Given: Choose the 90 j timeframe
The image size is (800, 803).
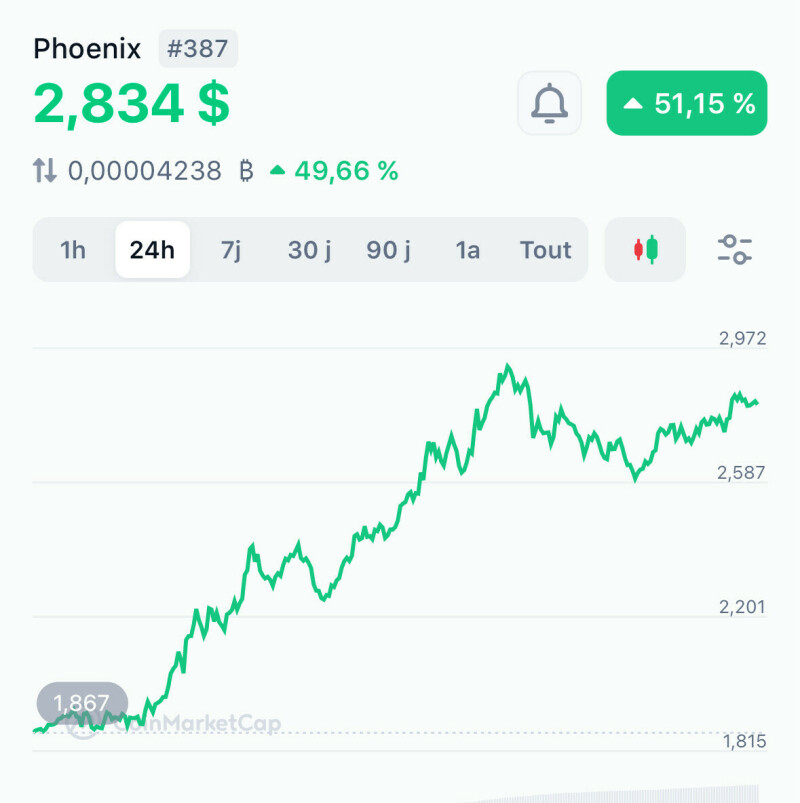Looking at the screenshot, I should (388, 250).
